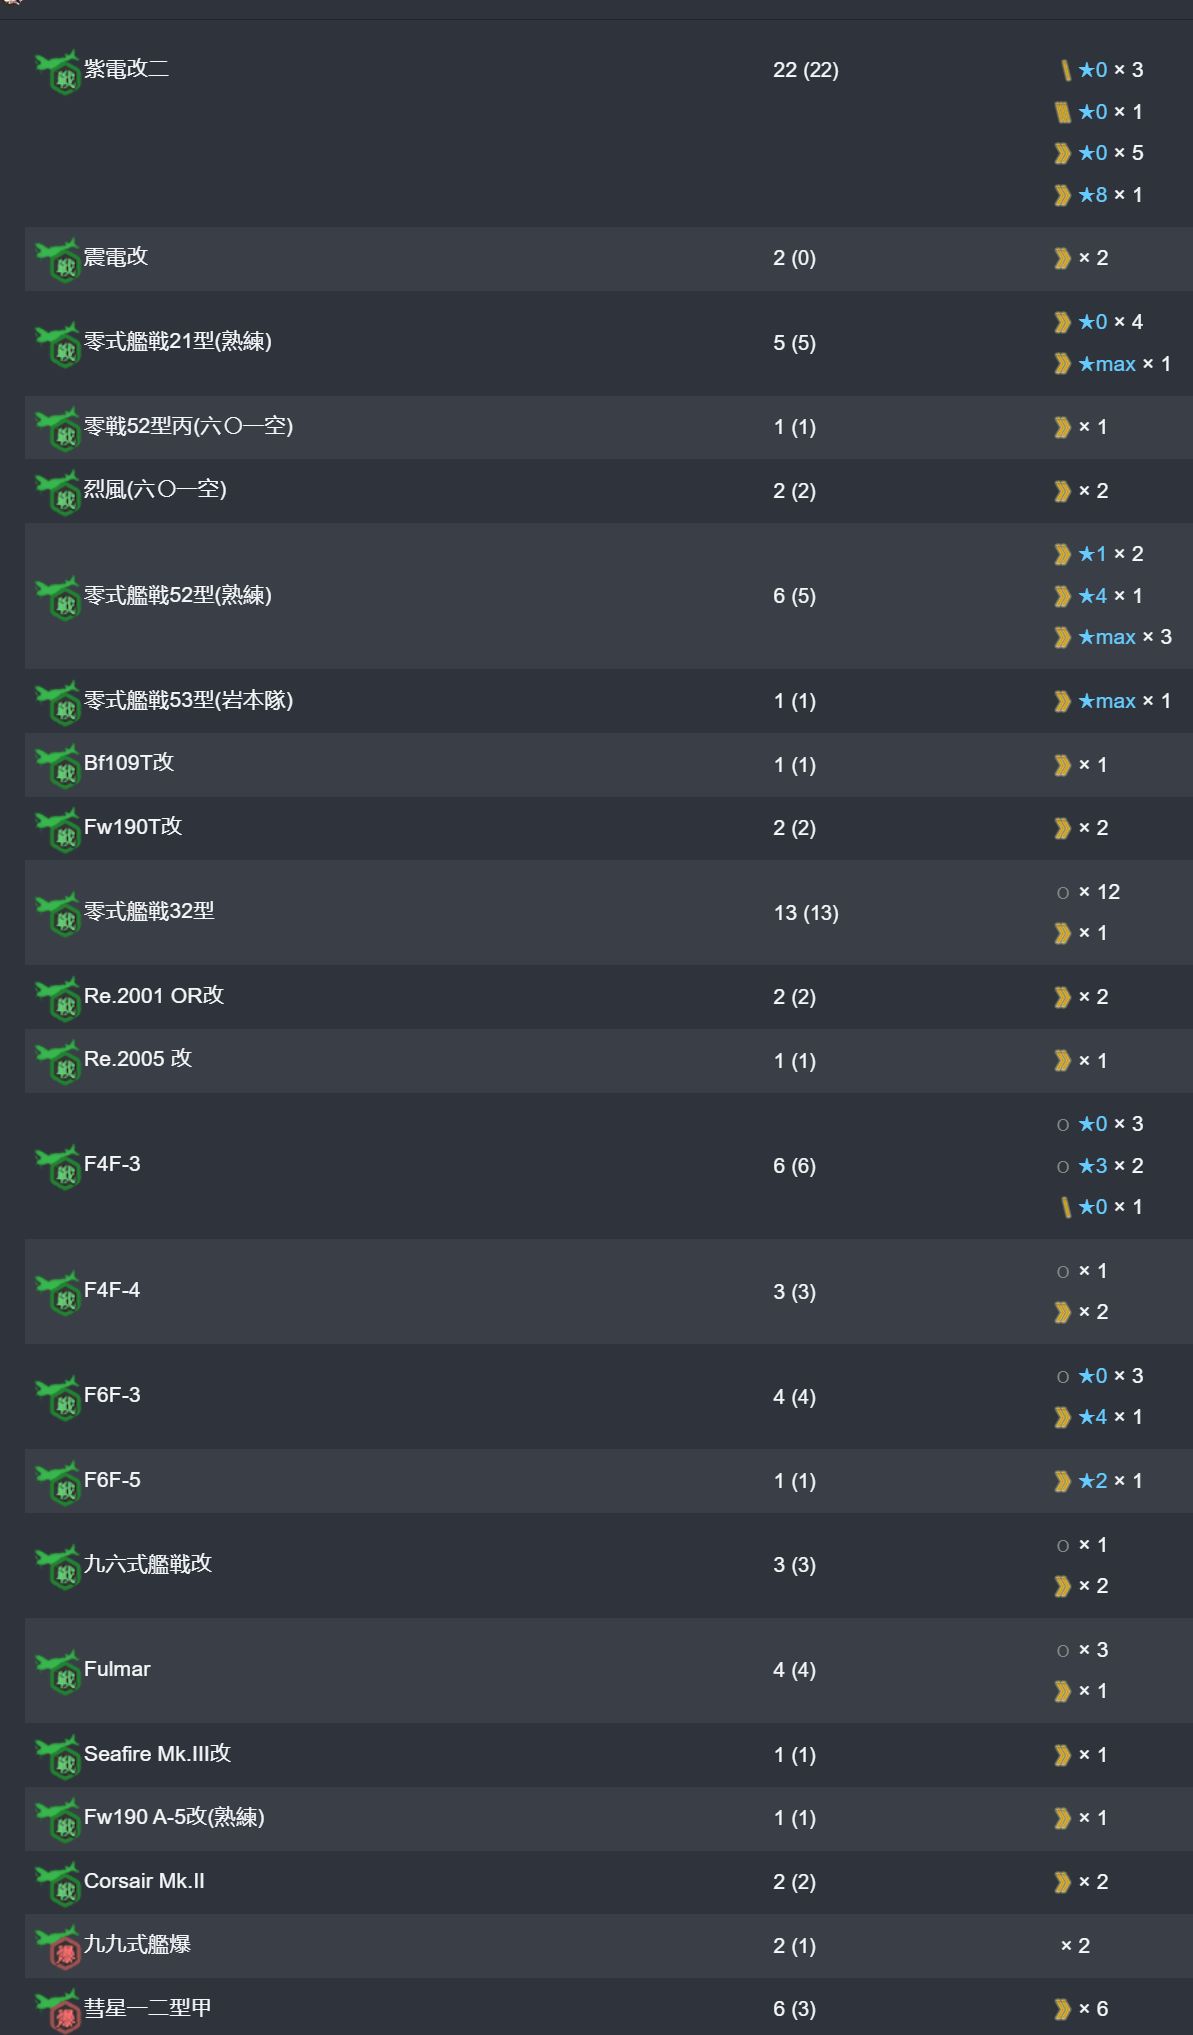Click the fighter icon beside Bf109T改

click(58, 767)
